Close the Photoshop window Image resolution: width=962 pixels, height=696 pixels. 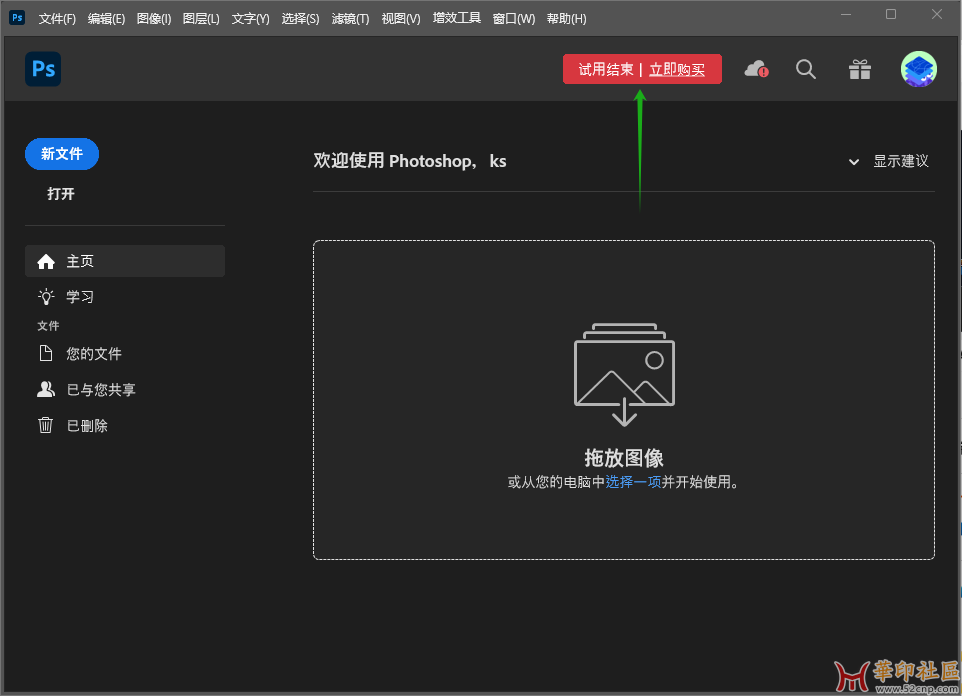pos(936,14)
